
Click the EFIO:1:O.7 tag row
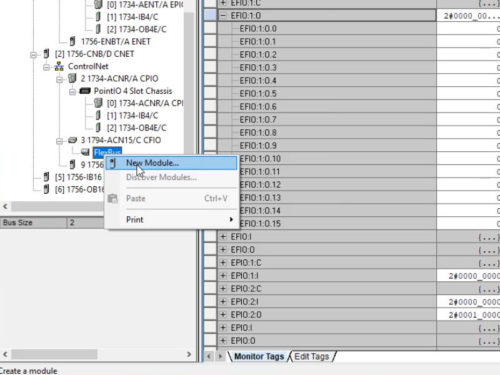(x=327, y=120)
